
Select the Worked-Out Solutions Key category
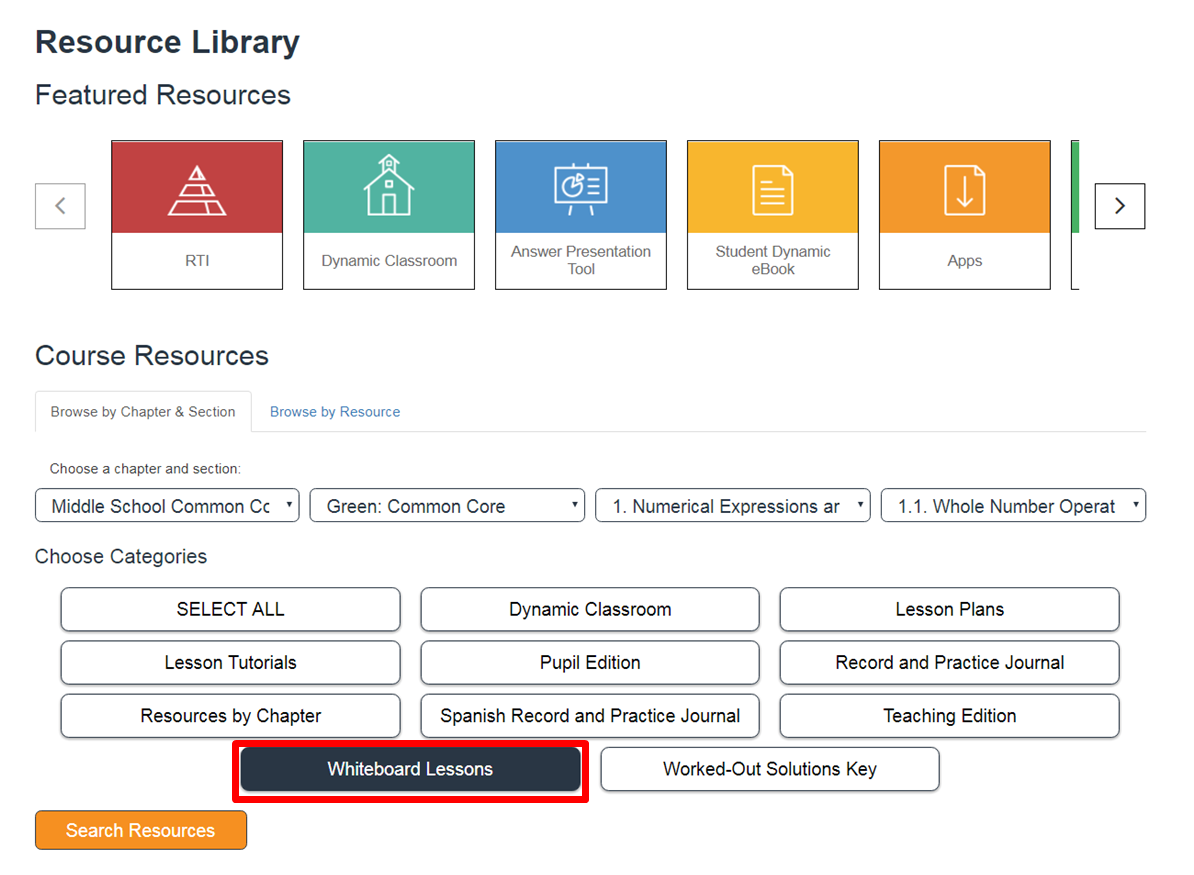[769, 769]
